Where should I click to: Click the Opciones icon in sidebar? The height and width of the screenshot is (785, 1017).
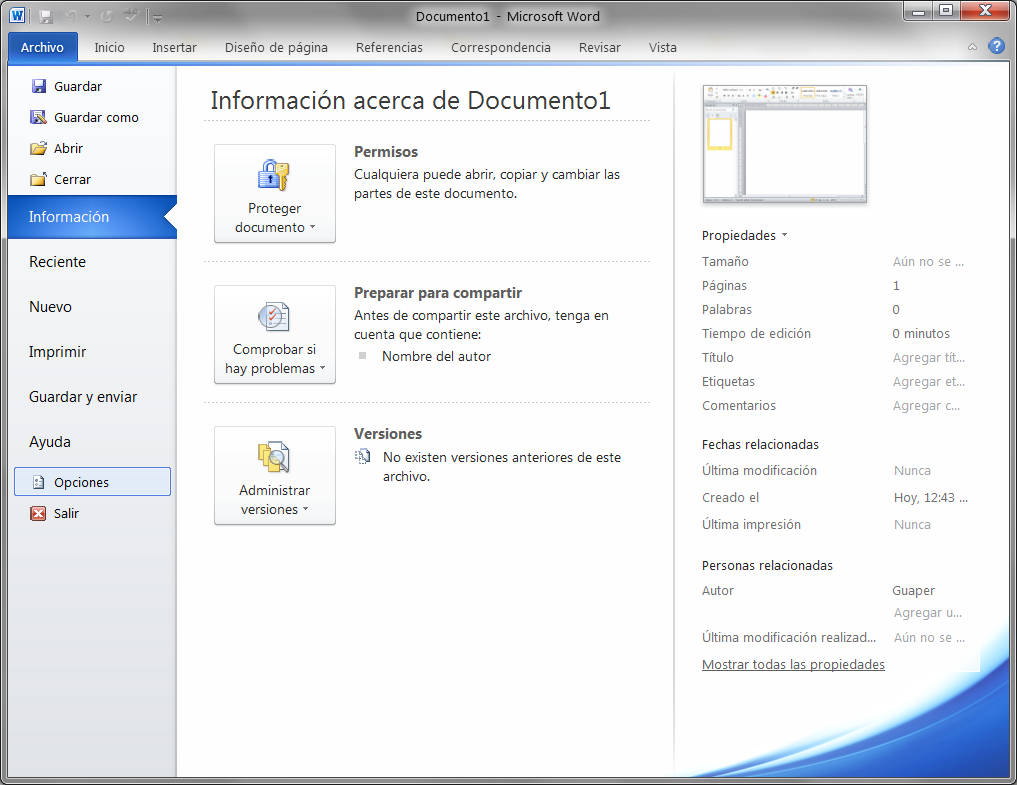pyautogui.click(x=39, y=482)
